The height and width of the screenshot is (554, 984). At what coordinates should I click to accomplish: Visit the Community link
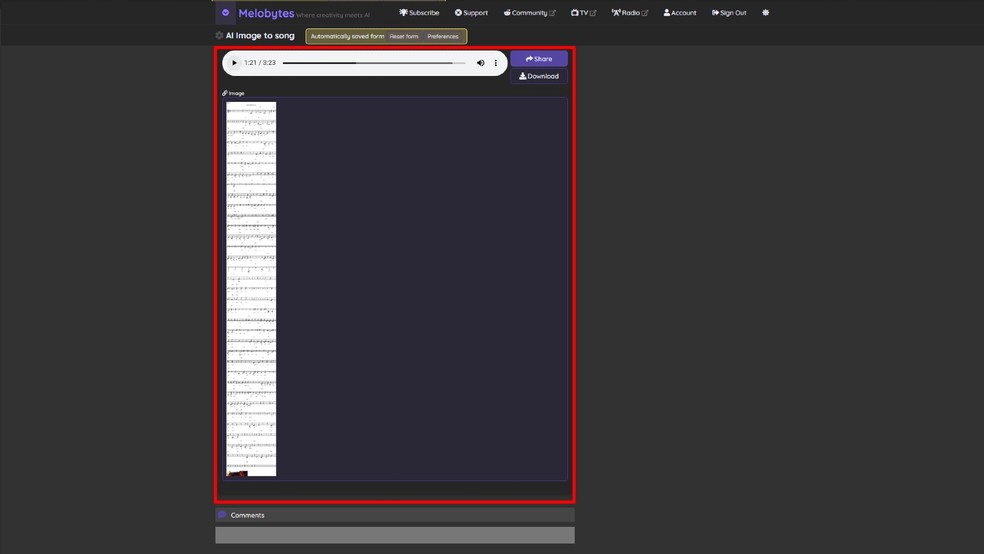pos(530,13)
